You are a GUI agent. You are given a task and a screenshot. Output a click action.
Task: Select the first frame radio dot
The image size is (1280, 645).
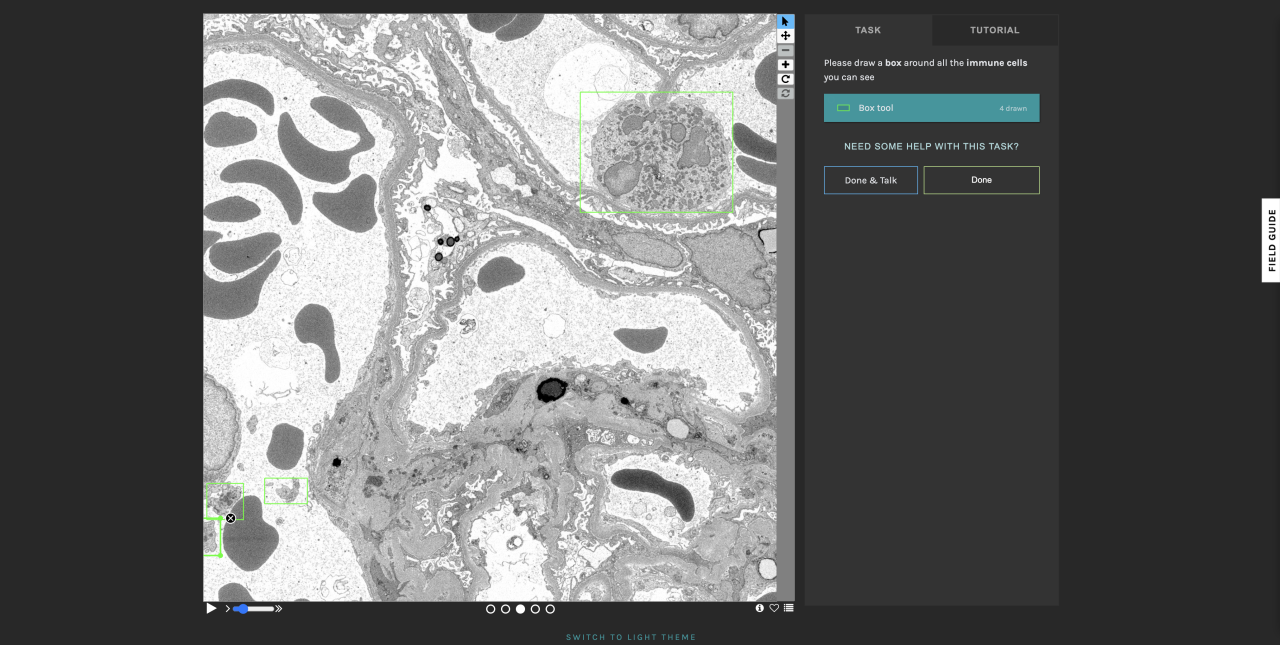[490, 609]
